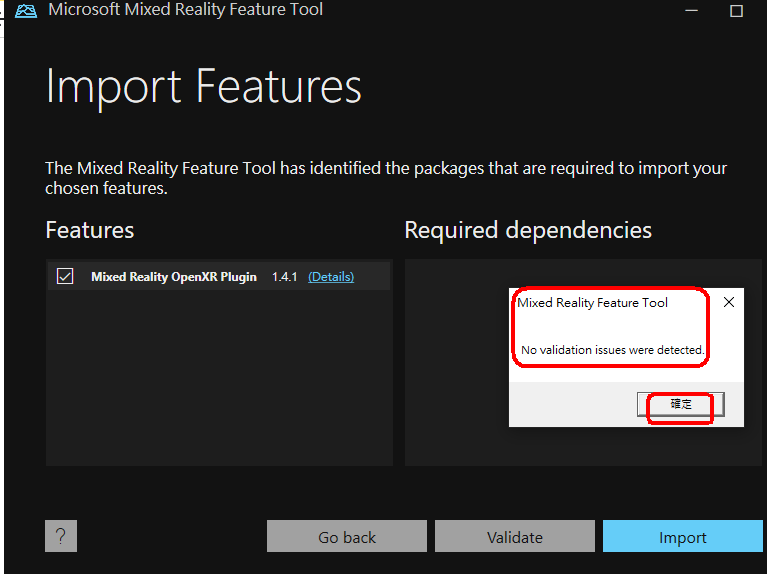Image resolution: width=767 pixels, height=574 pixels.
Task: Click the blue Import button
Action: click(682, 536)
